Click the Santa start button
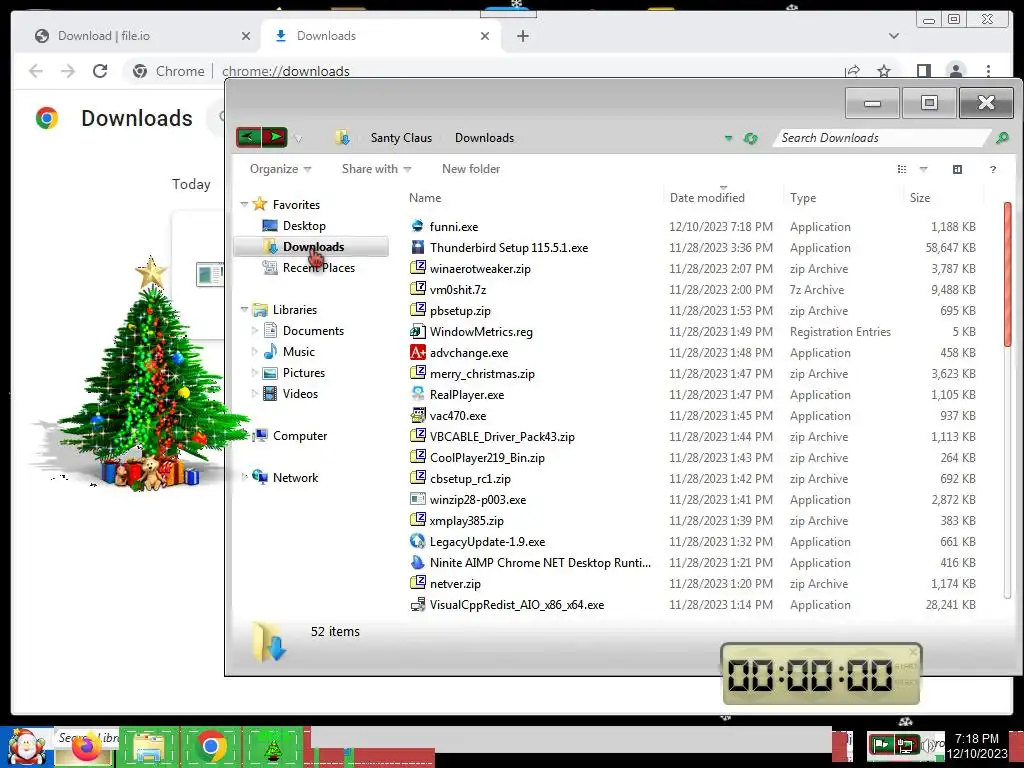Viewport: 1024px width, 768px height. 26,746
